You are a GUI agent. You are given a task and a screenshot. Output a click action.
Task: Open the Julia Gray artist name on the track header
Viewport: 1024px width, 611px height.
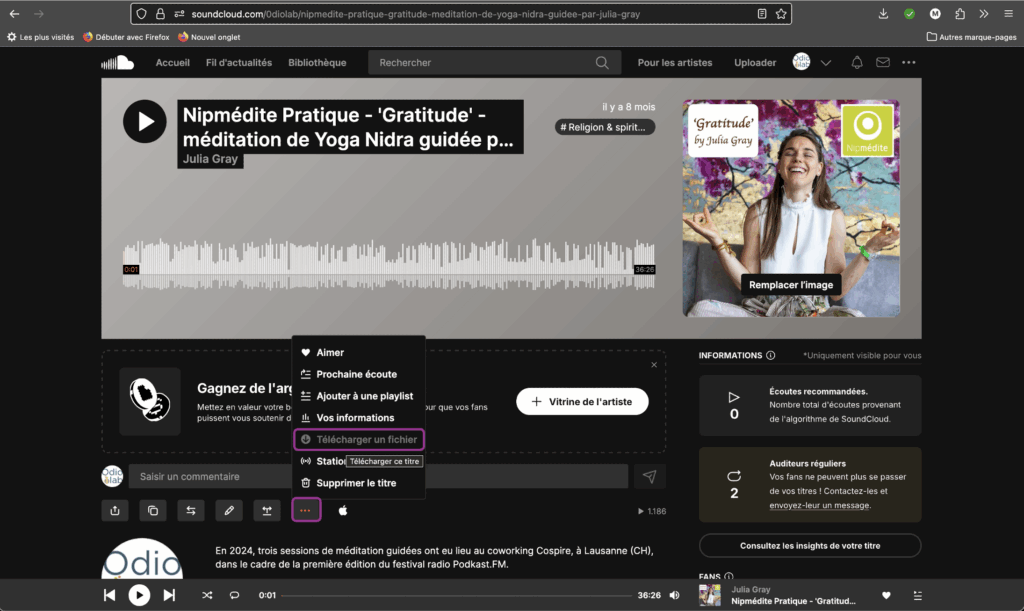click(x=210, y=159)
